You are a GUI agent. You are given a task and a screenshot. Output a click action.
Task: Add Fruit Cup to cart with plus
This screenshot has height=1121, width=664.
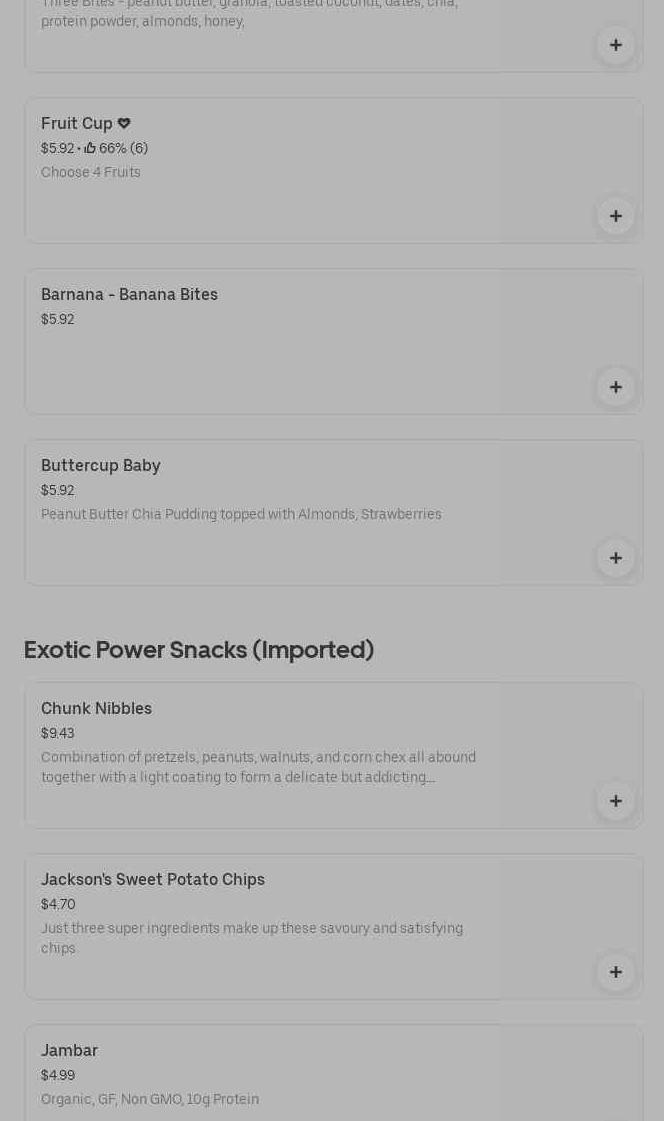pyautogui.click(x=615, y=216)
